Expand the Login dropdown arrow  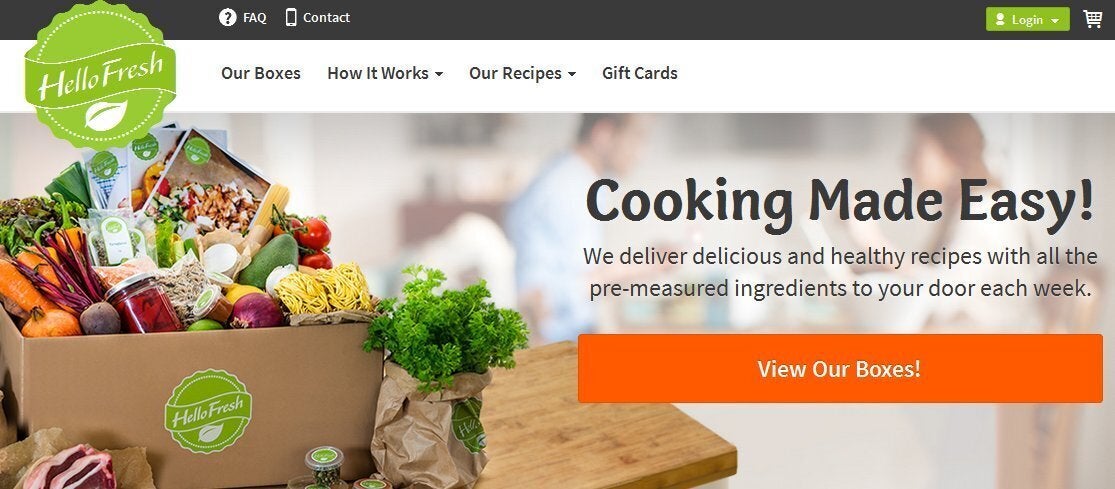coord(1055,21)
